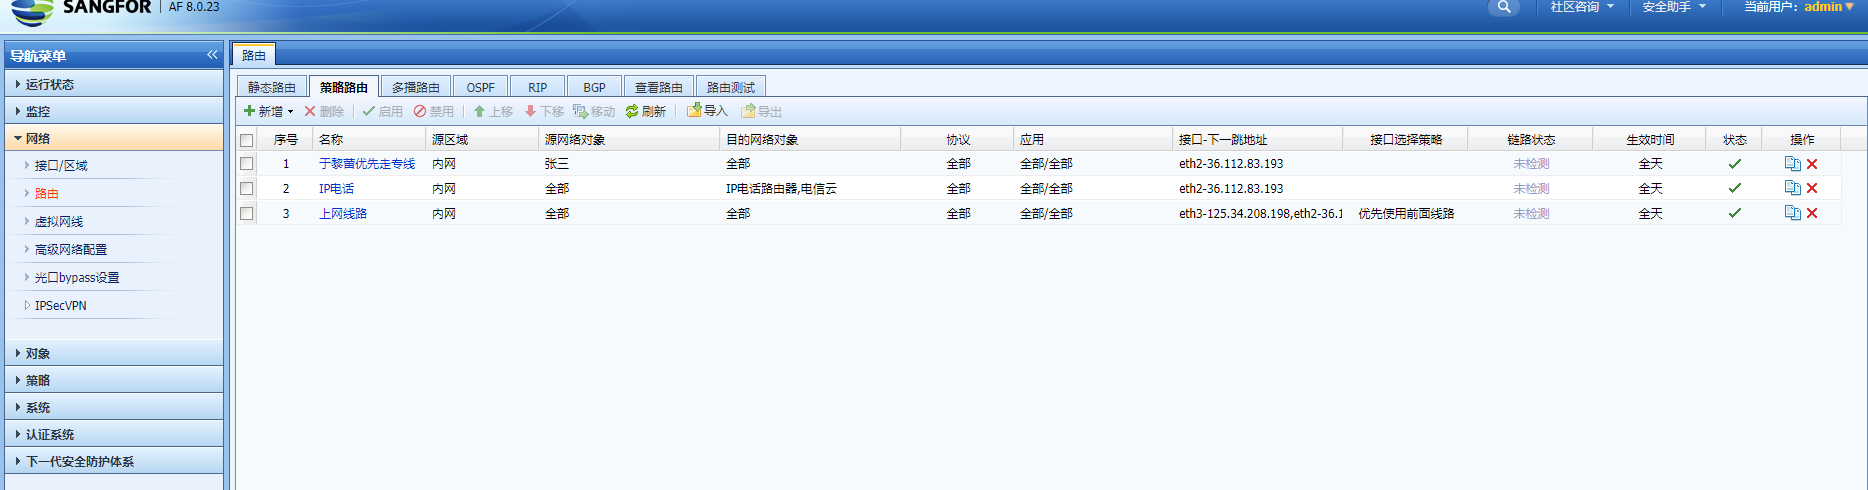This screenshot has height=490, width=1868.
Task: Click 未检测 link status in 上网线路 row
Action: point(1531,213)
